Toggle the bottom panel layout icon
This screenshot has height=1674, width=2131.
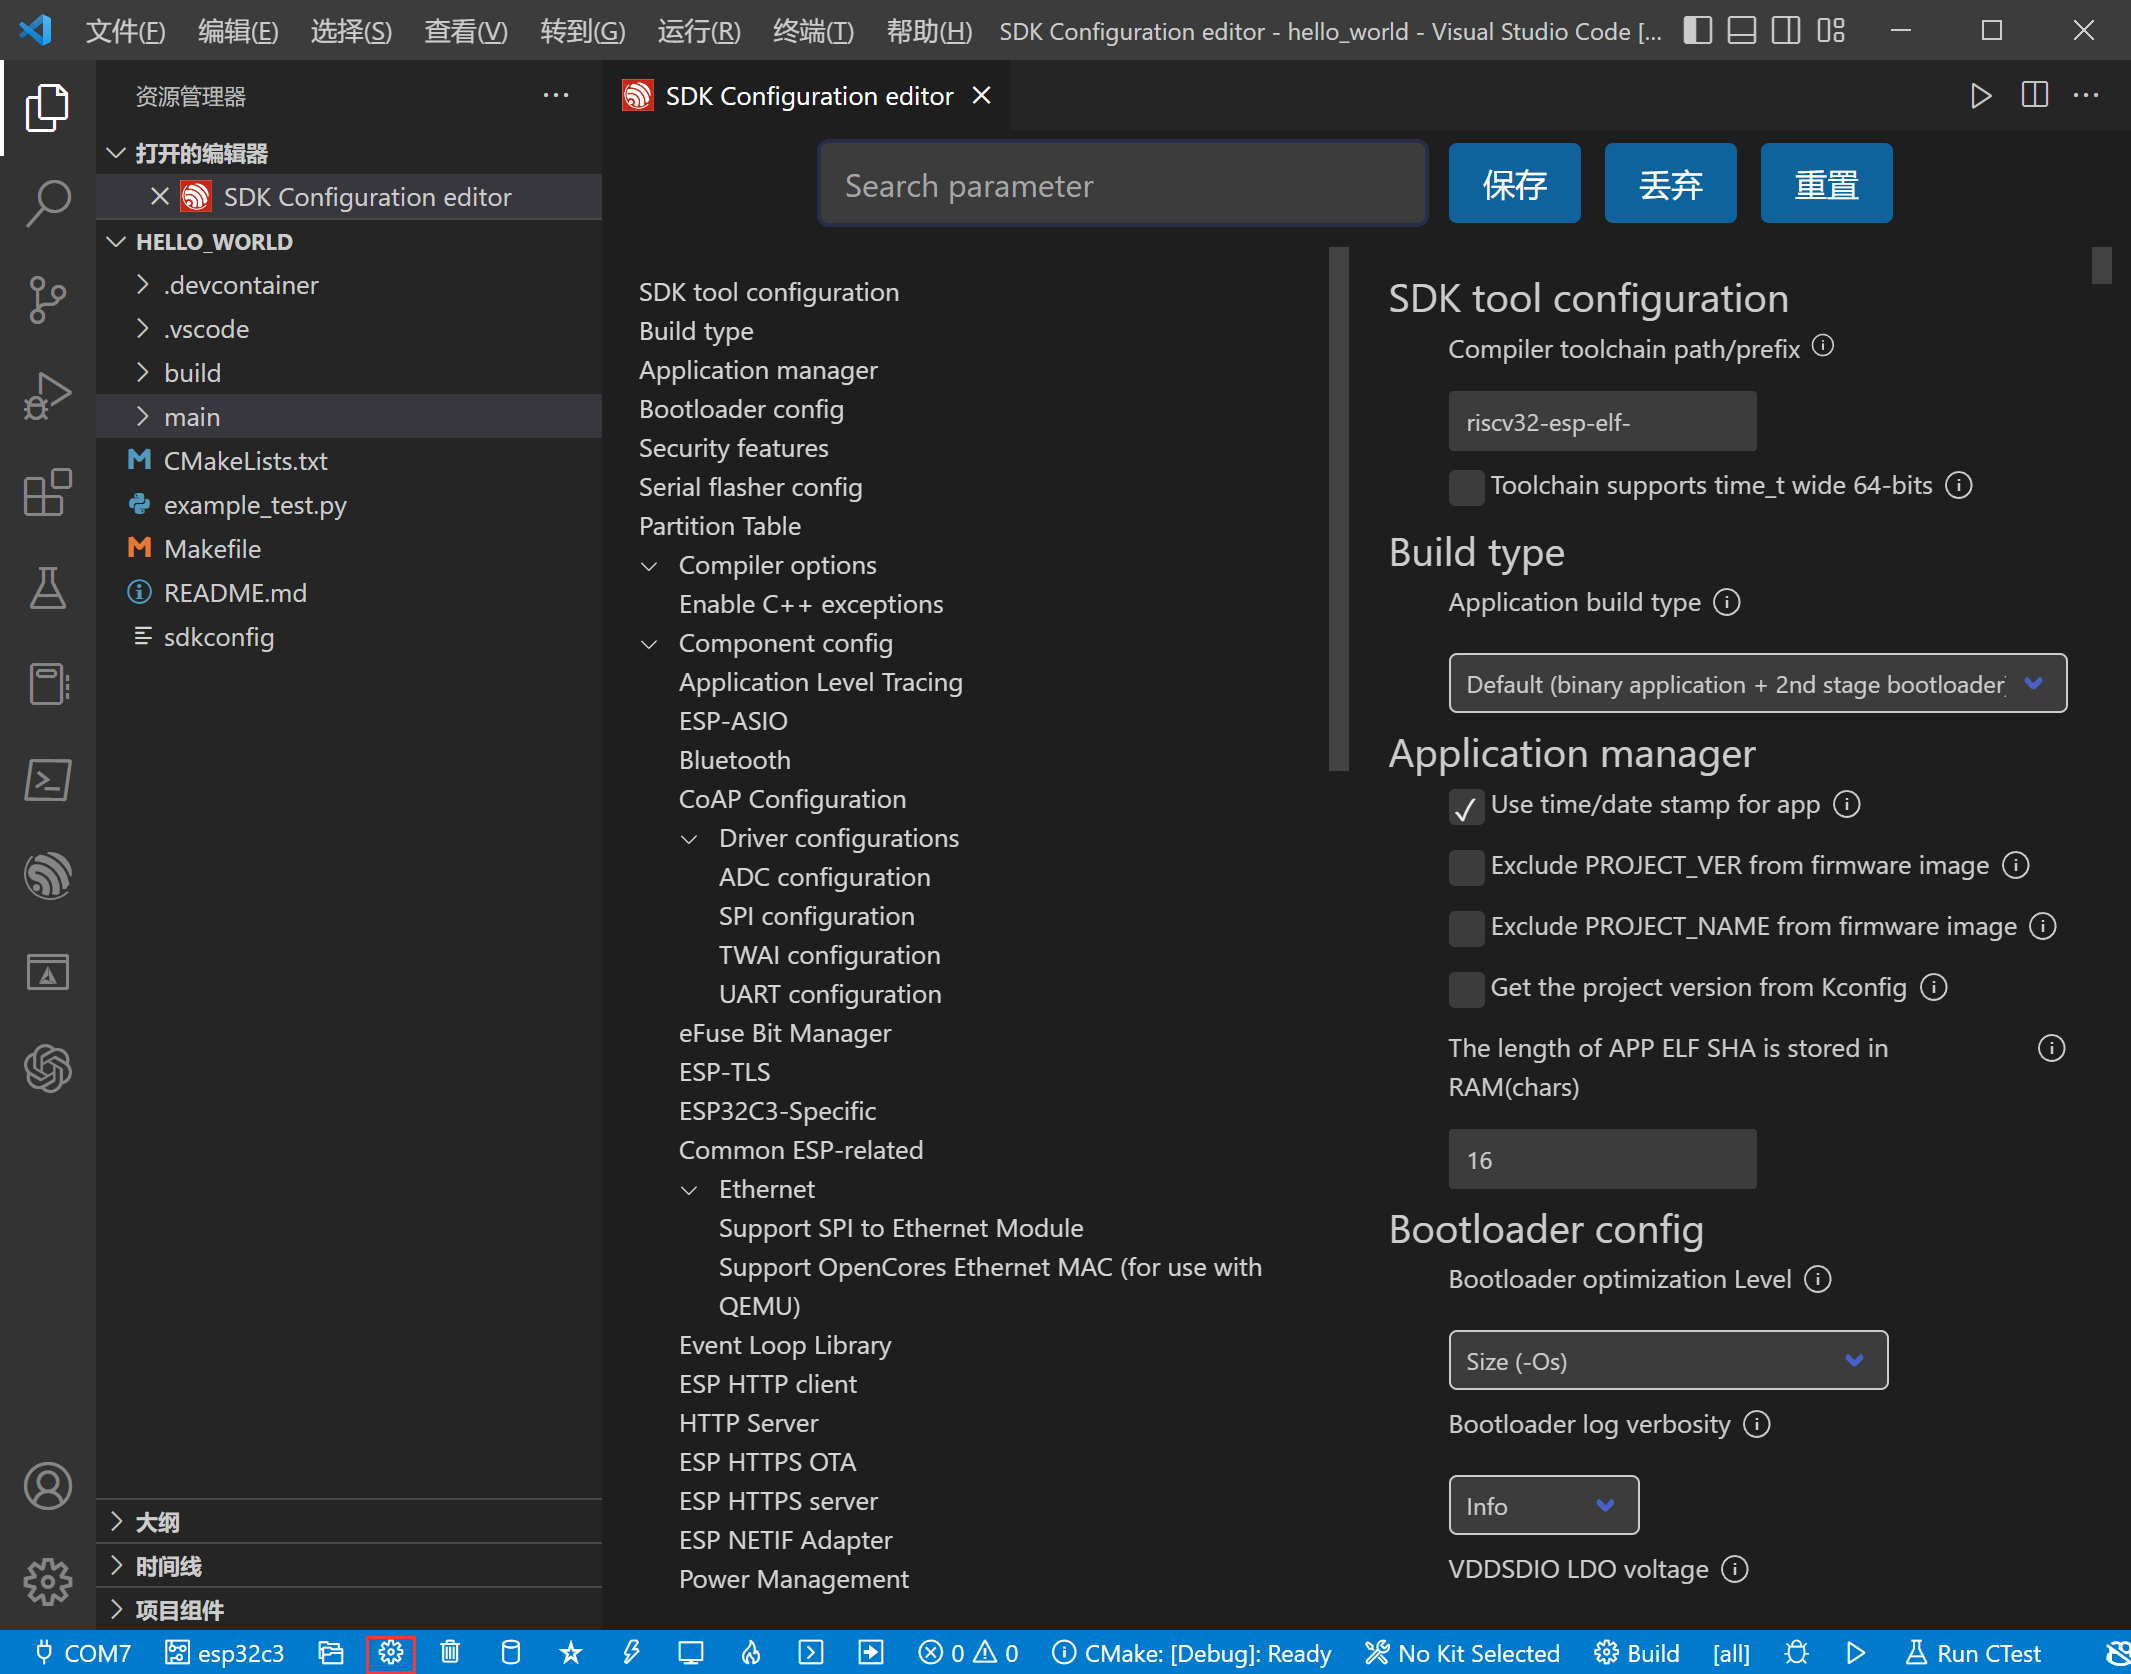1741,30
